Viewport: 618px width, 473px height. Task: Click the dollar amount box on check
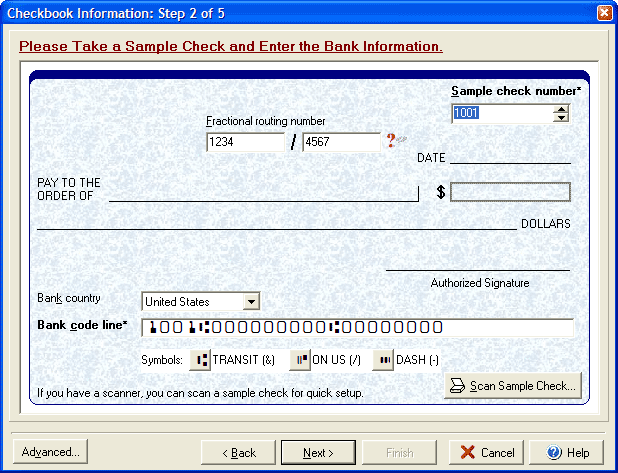point(510,192)
